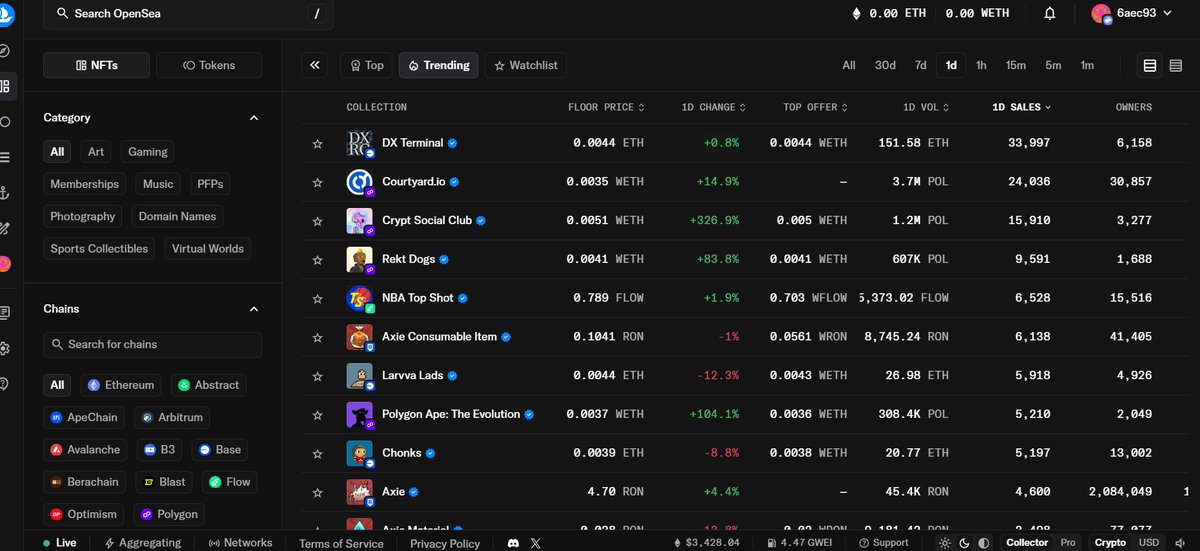Switch to the Tokens tab

pyautogui.click(x=209, y=65)
